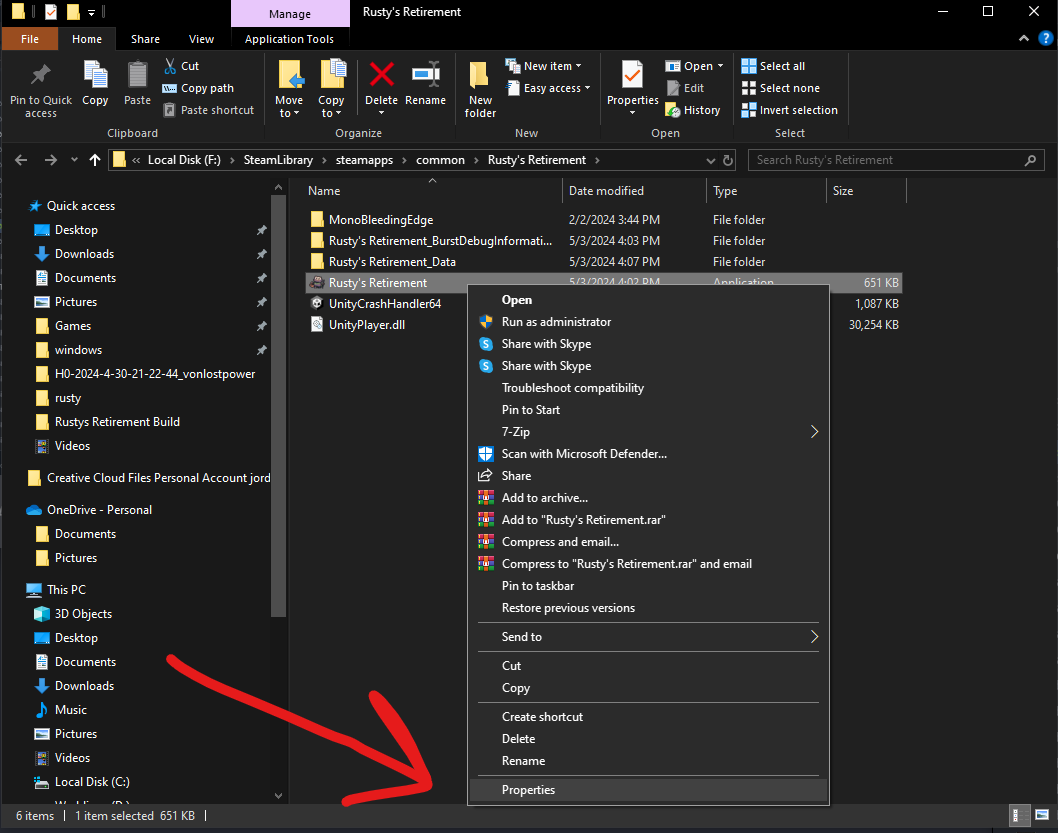Open the address bar history dropdown
This screenshot has width=1058, height=833.
click(x=711, y=161)
